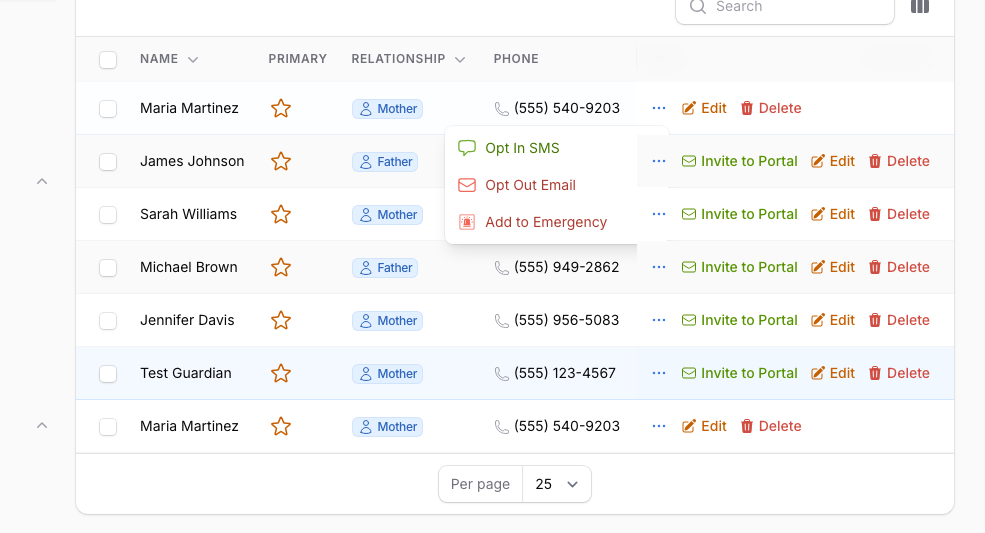Click the Father badge for James Johnson
Image resolution: width=985 pixels, height=533 pixels.
(x=385, y=162)
